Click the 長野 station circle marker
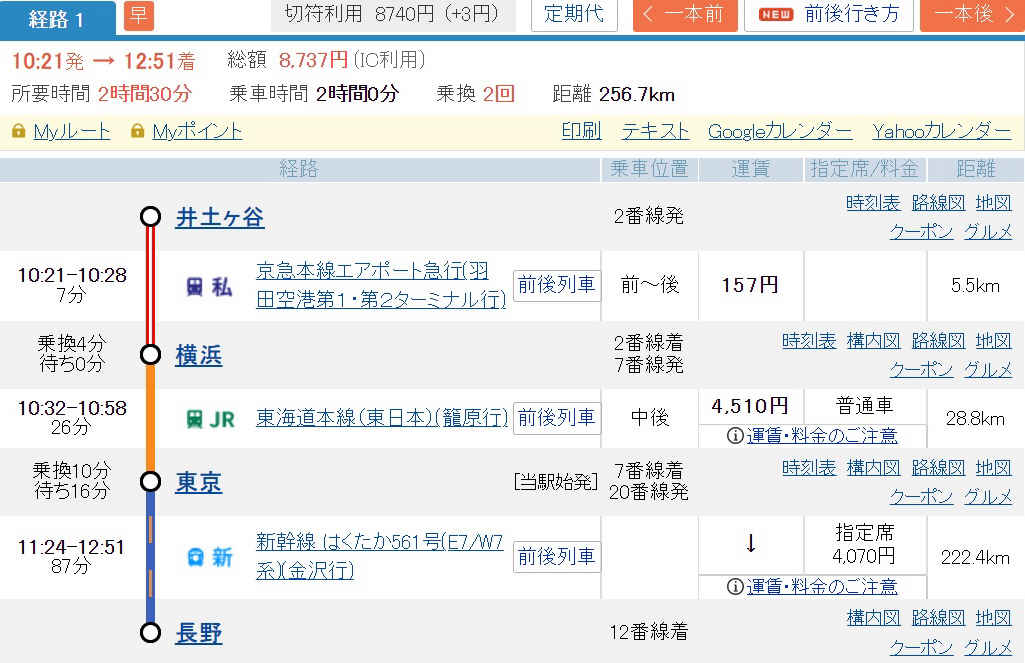Viewport: 1025px width, 663px height. pyautogui.click(x=150, y=632)
